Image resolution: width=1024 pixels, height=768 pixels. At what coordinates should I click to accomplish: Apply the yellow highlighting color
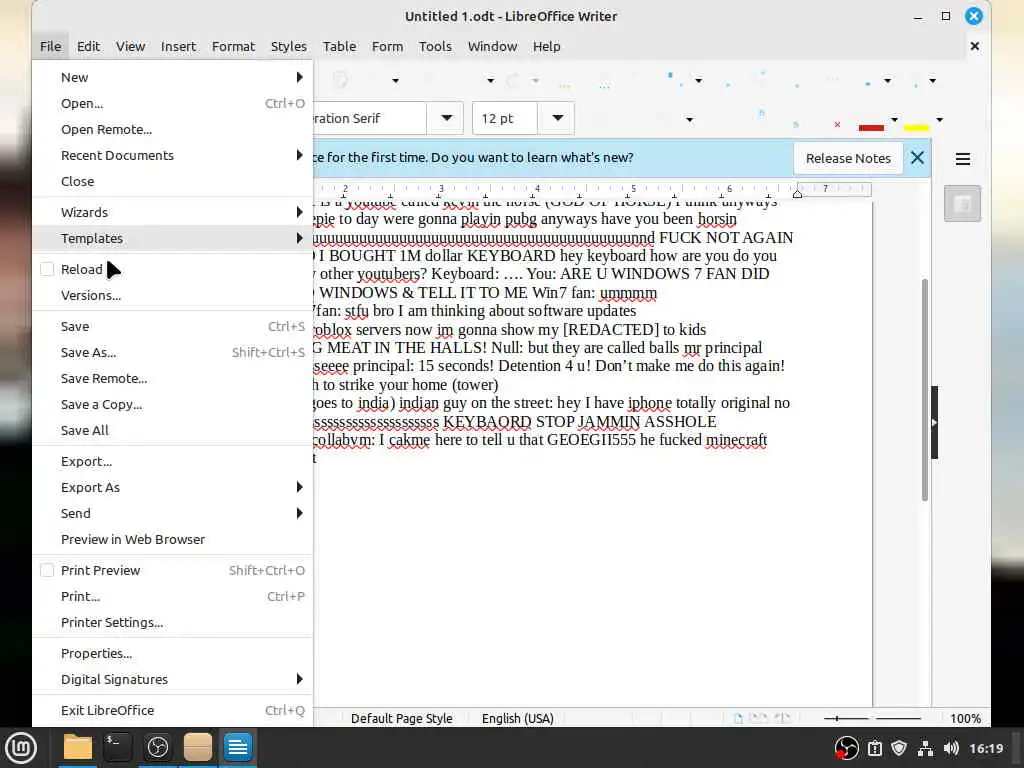click(916, 121)
